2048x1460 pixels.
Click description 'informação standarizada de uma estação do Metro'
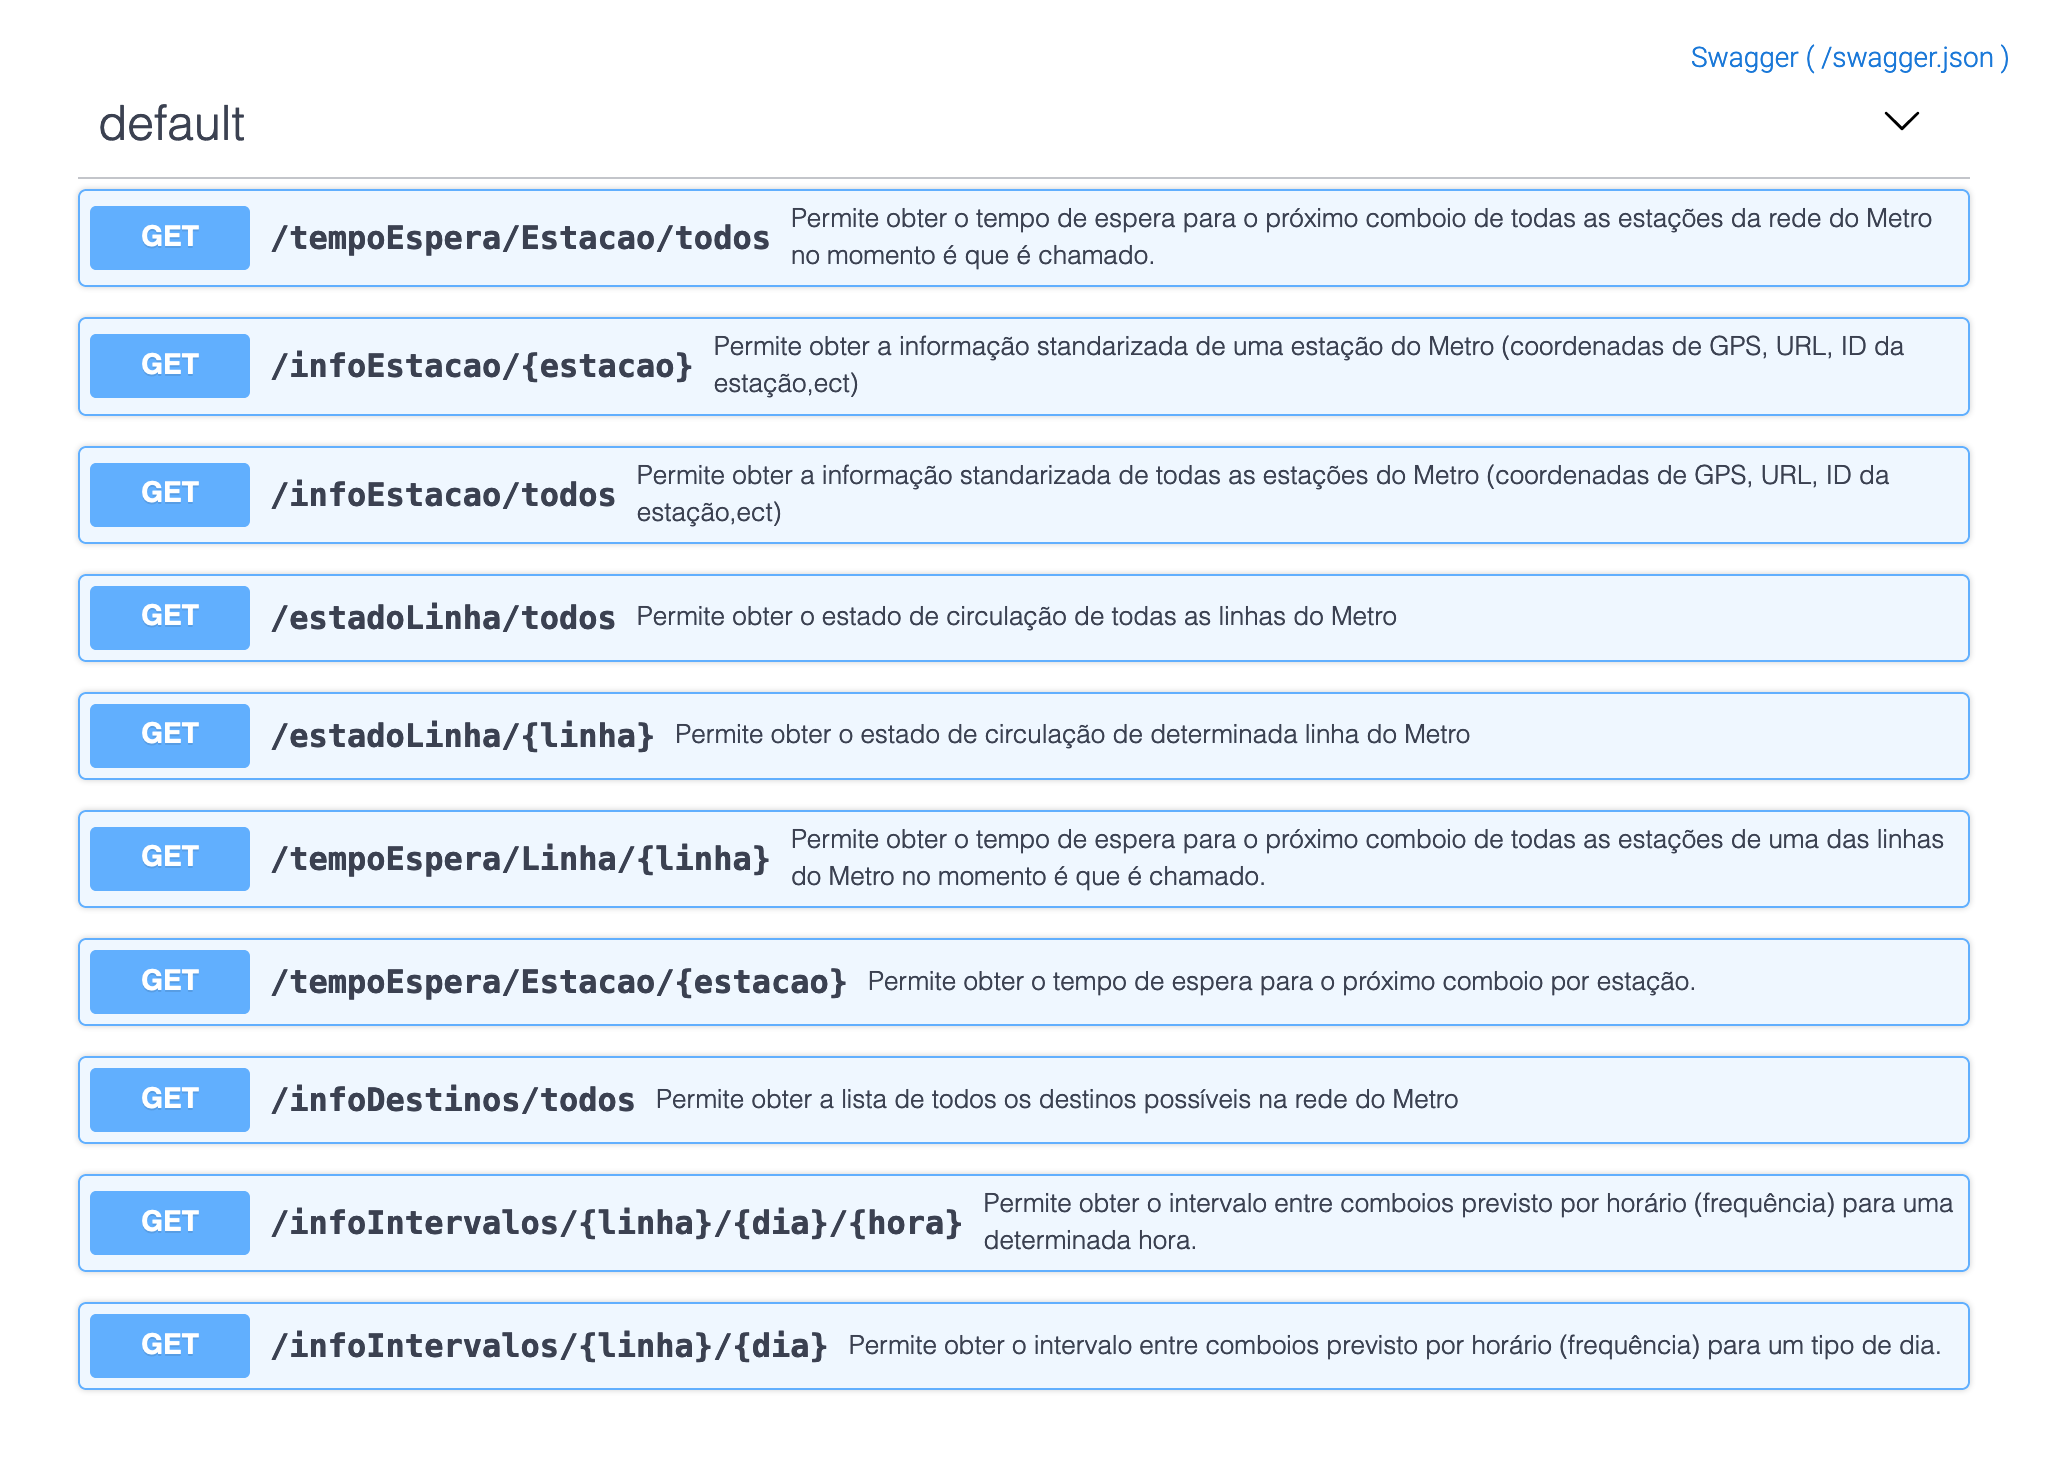point(1308,365)
